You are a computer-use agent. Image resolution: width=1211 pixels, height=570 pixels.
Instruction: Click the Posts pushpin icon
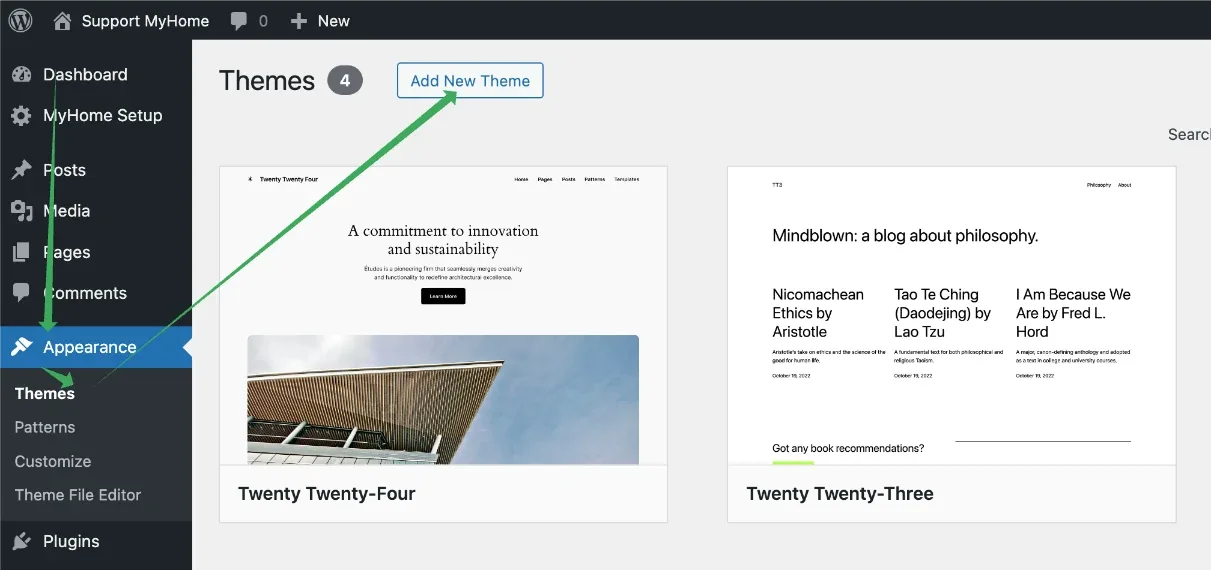click(21, 170)
